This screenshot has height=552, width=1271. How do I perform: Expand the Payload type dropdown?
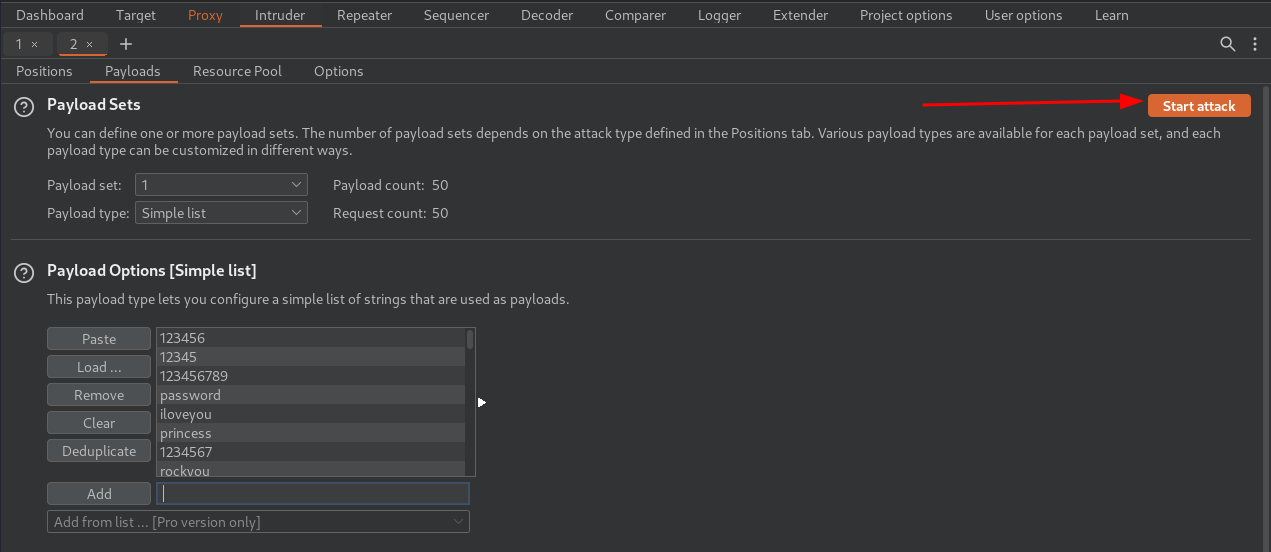click(x=221, y=213)
